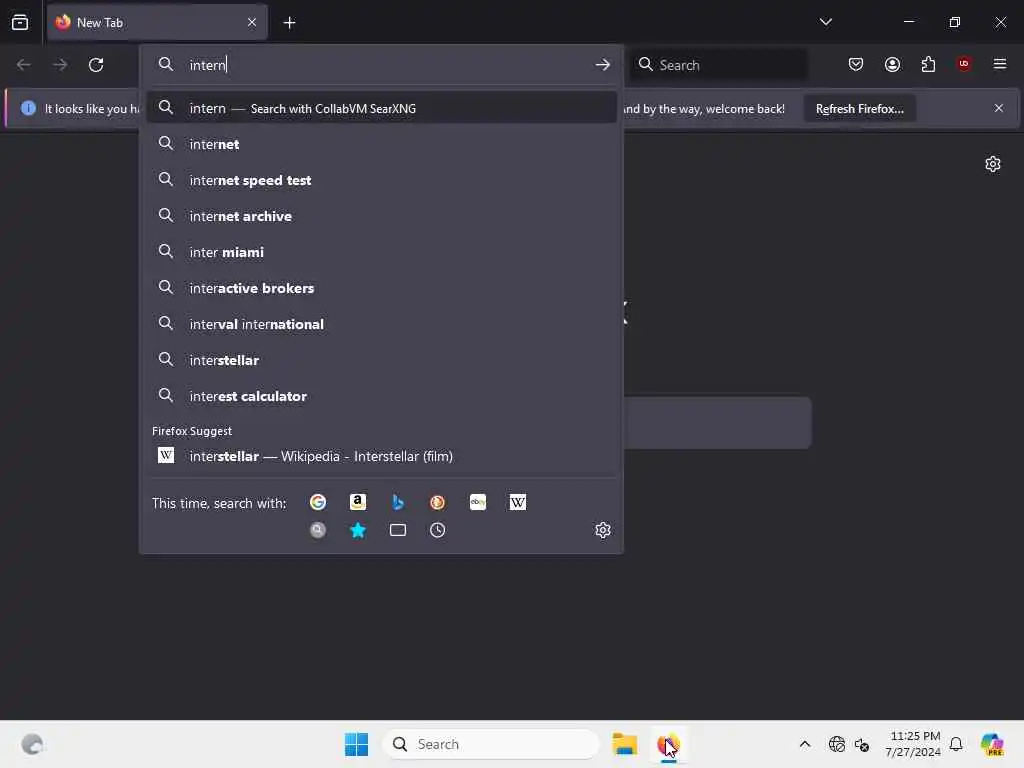
Task: Open Edge widgets icon on taskbar left
Action: coord(32,744)
